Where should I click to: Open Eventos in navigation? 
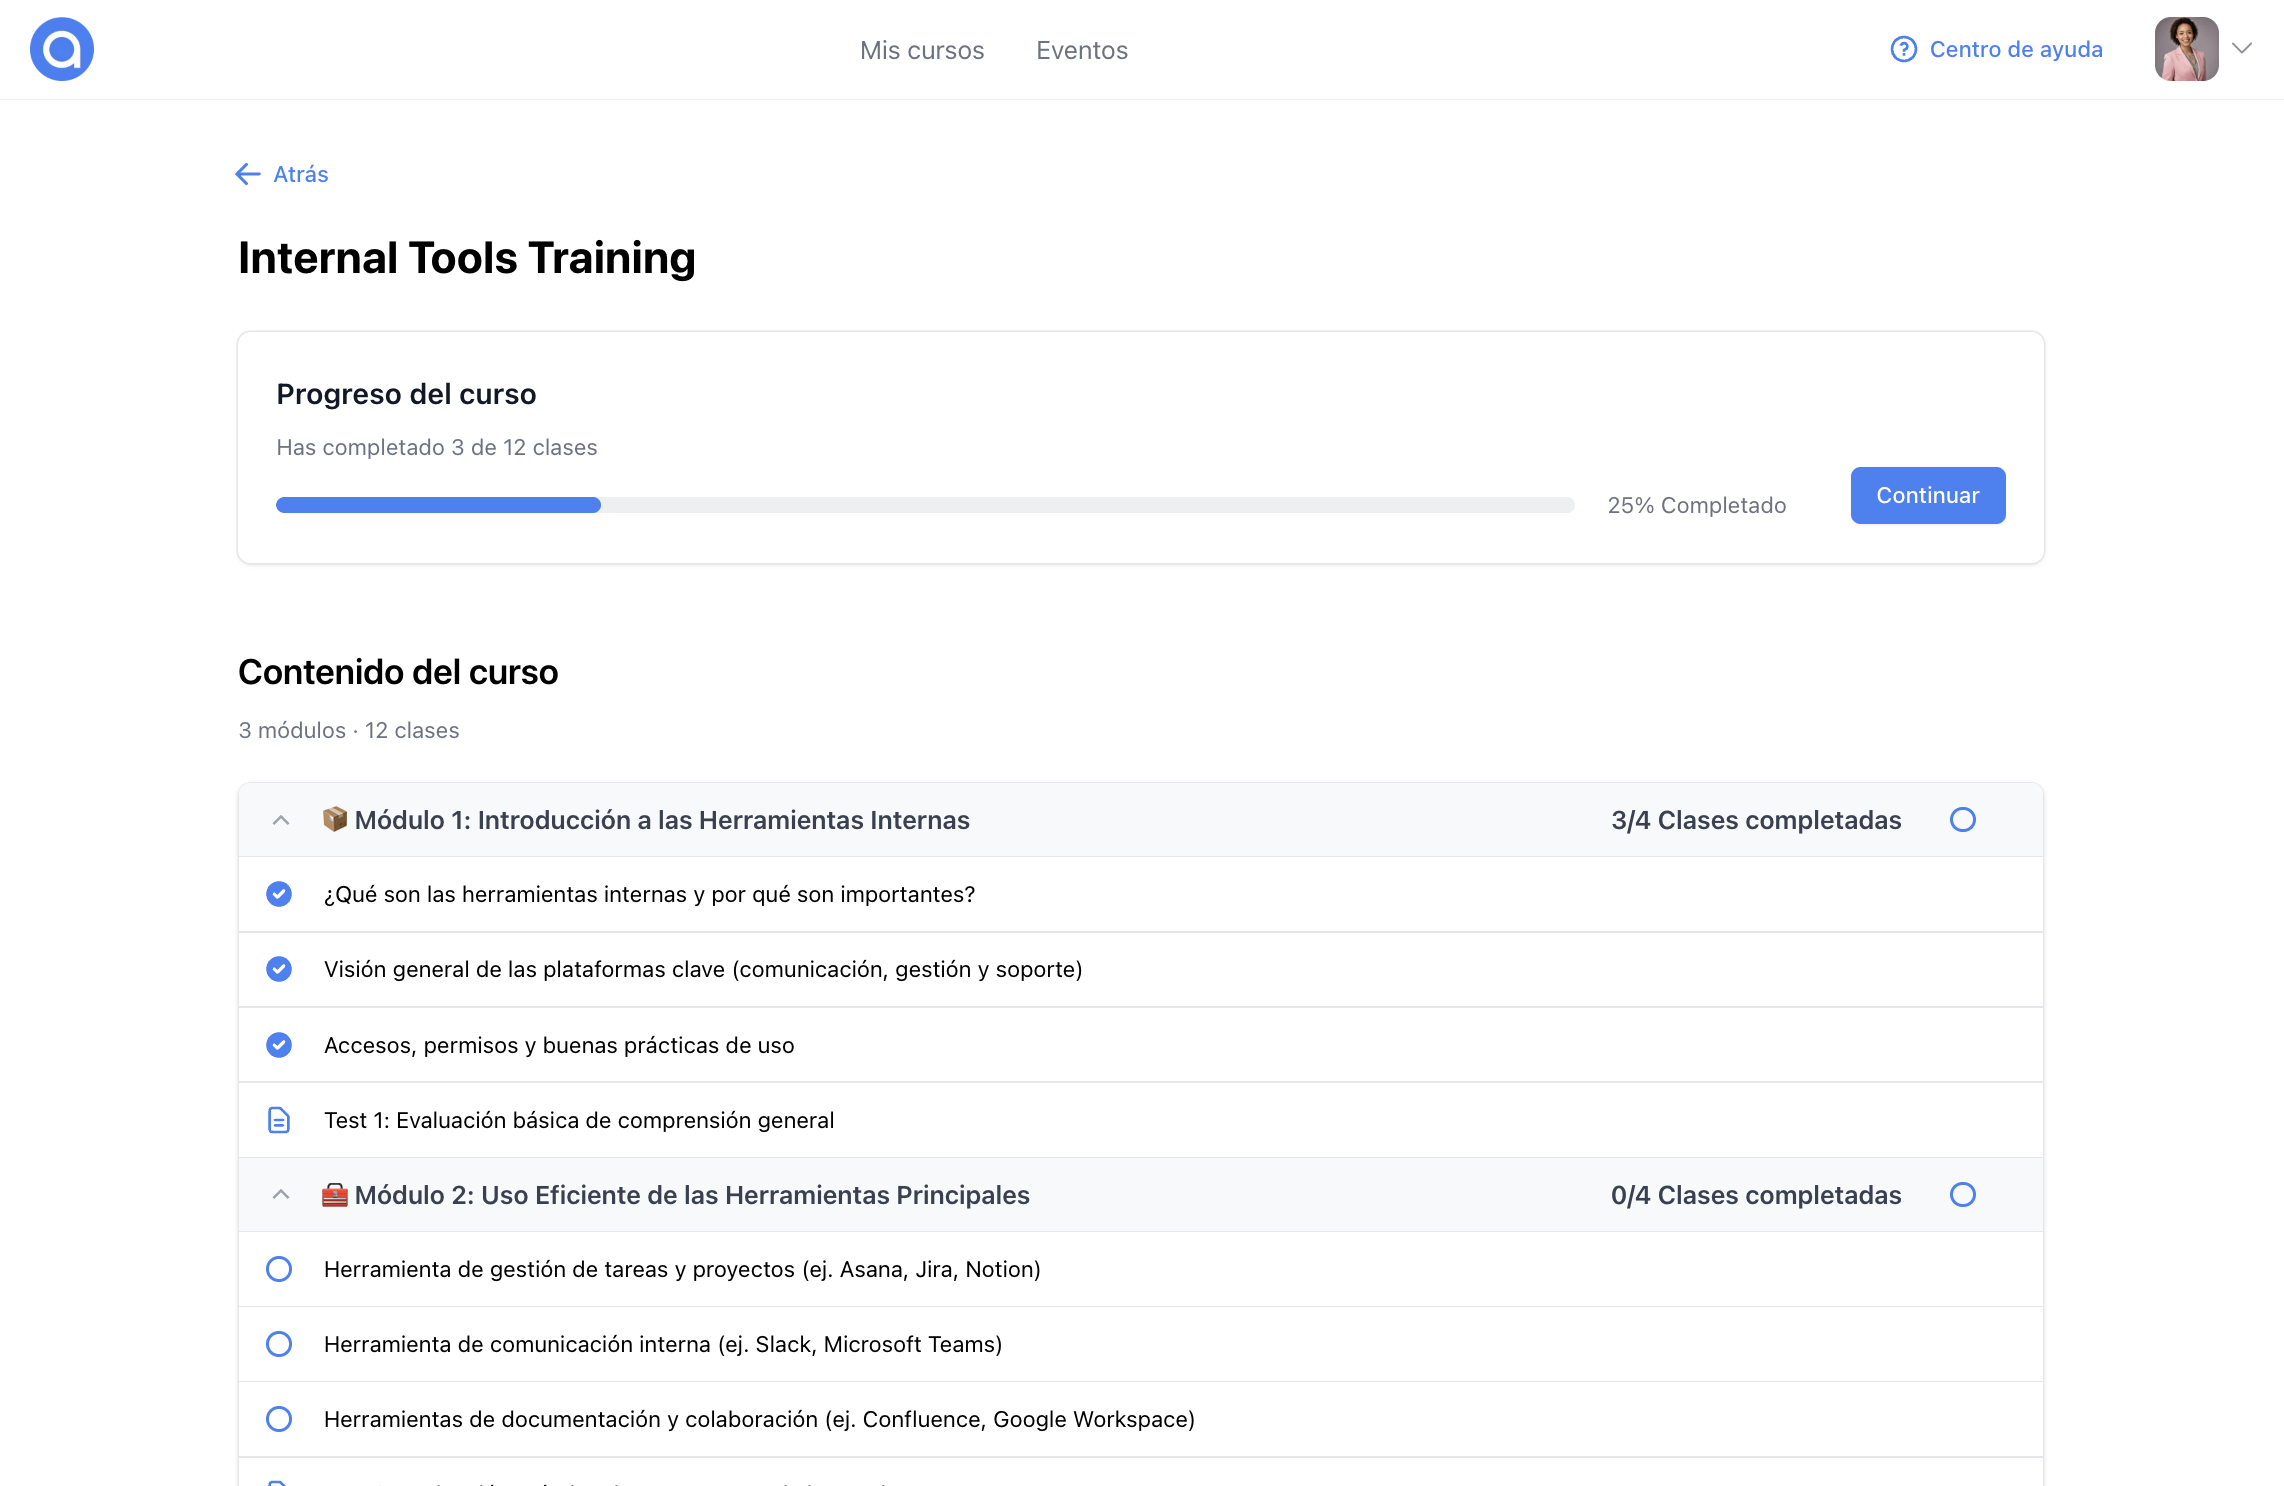click(x=1081, y=50)
